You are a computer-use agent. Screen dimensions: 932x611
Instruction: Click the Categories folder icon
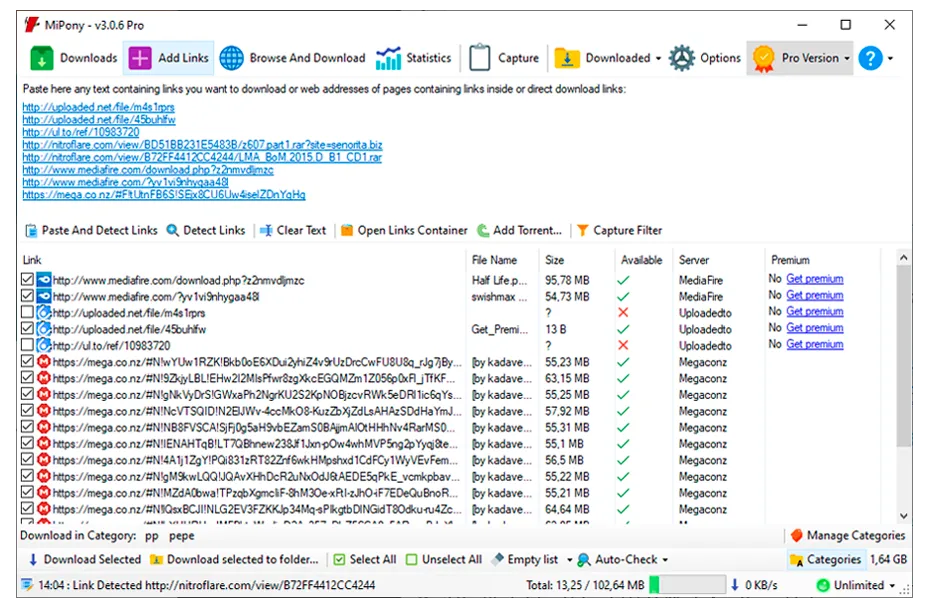[x=796, y=560]
